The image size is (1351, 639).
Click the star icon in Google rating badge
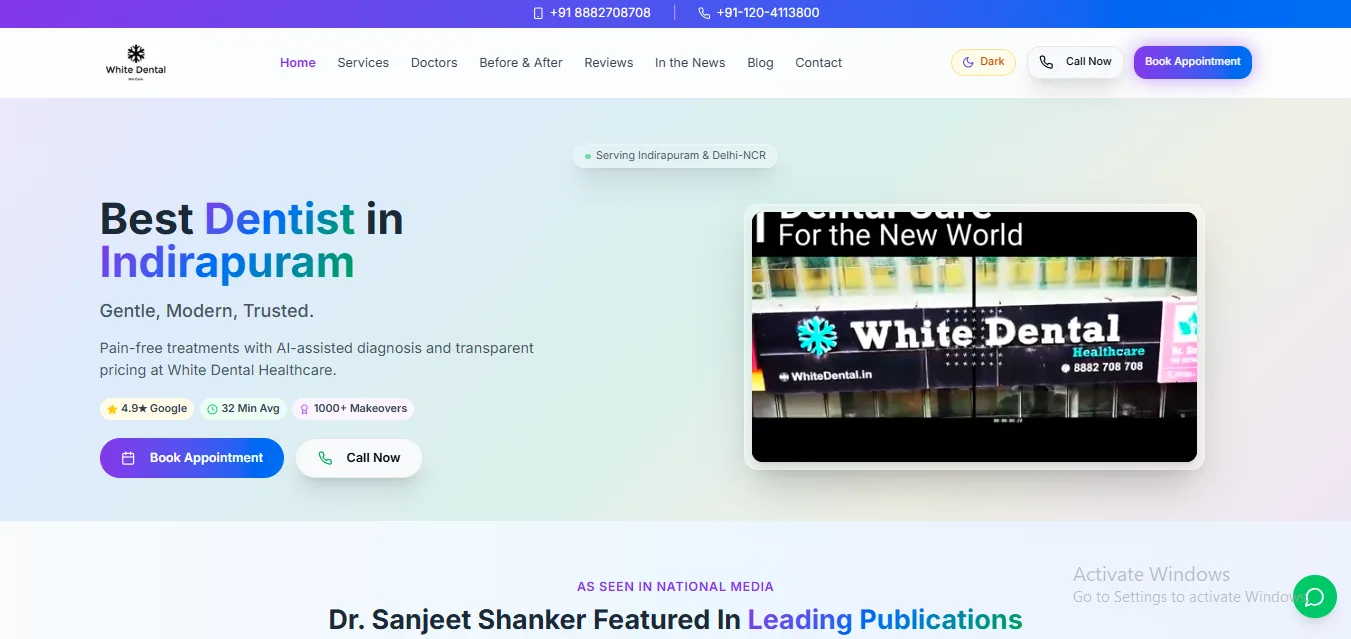pos(112,409)
